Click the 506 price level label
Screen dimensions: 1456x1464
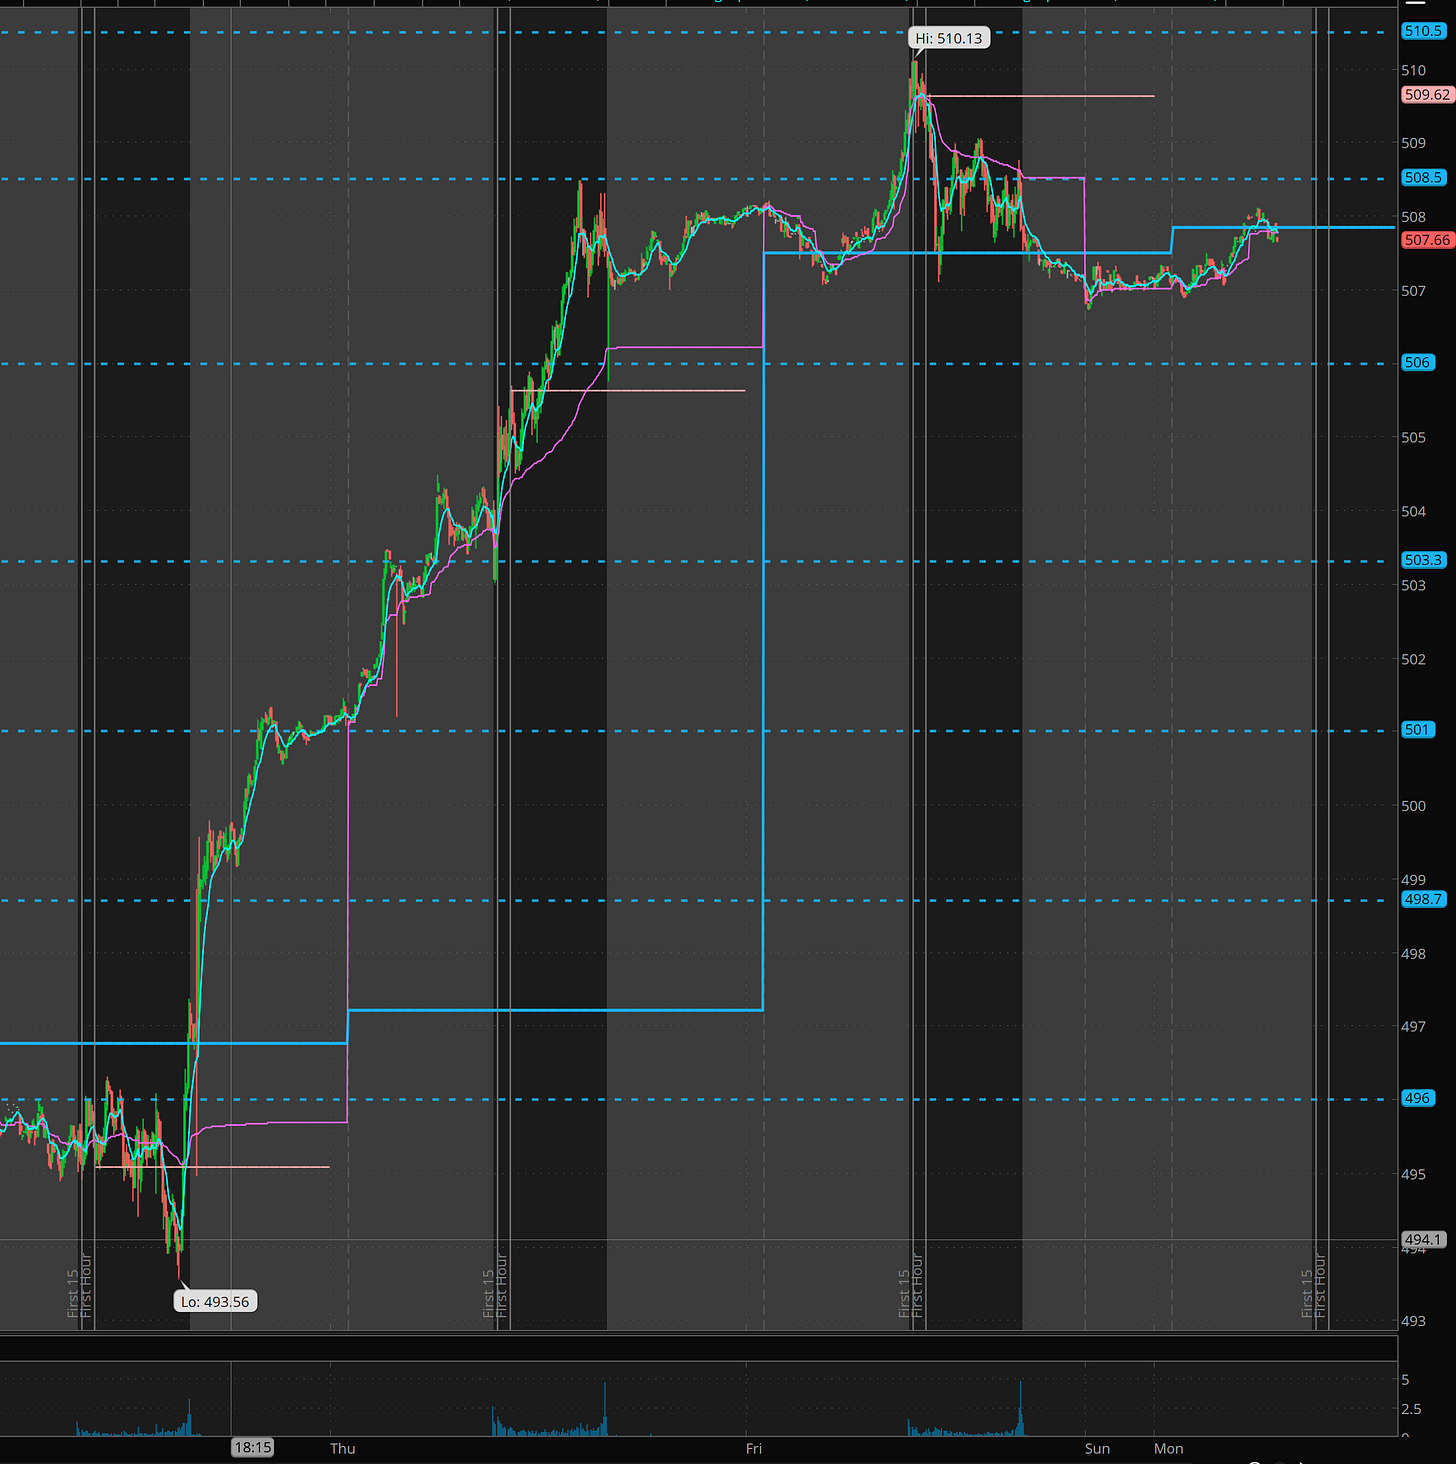1417,363
